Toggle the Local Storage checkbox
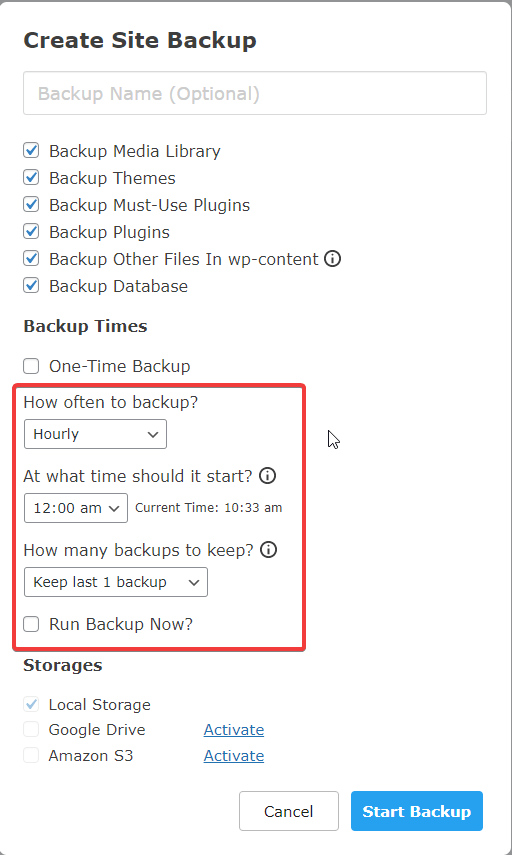 click(x=31, y=705)
